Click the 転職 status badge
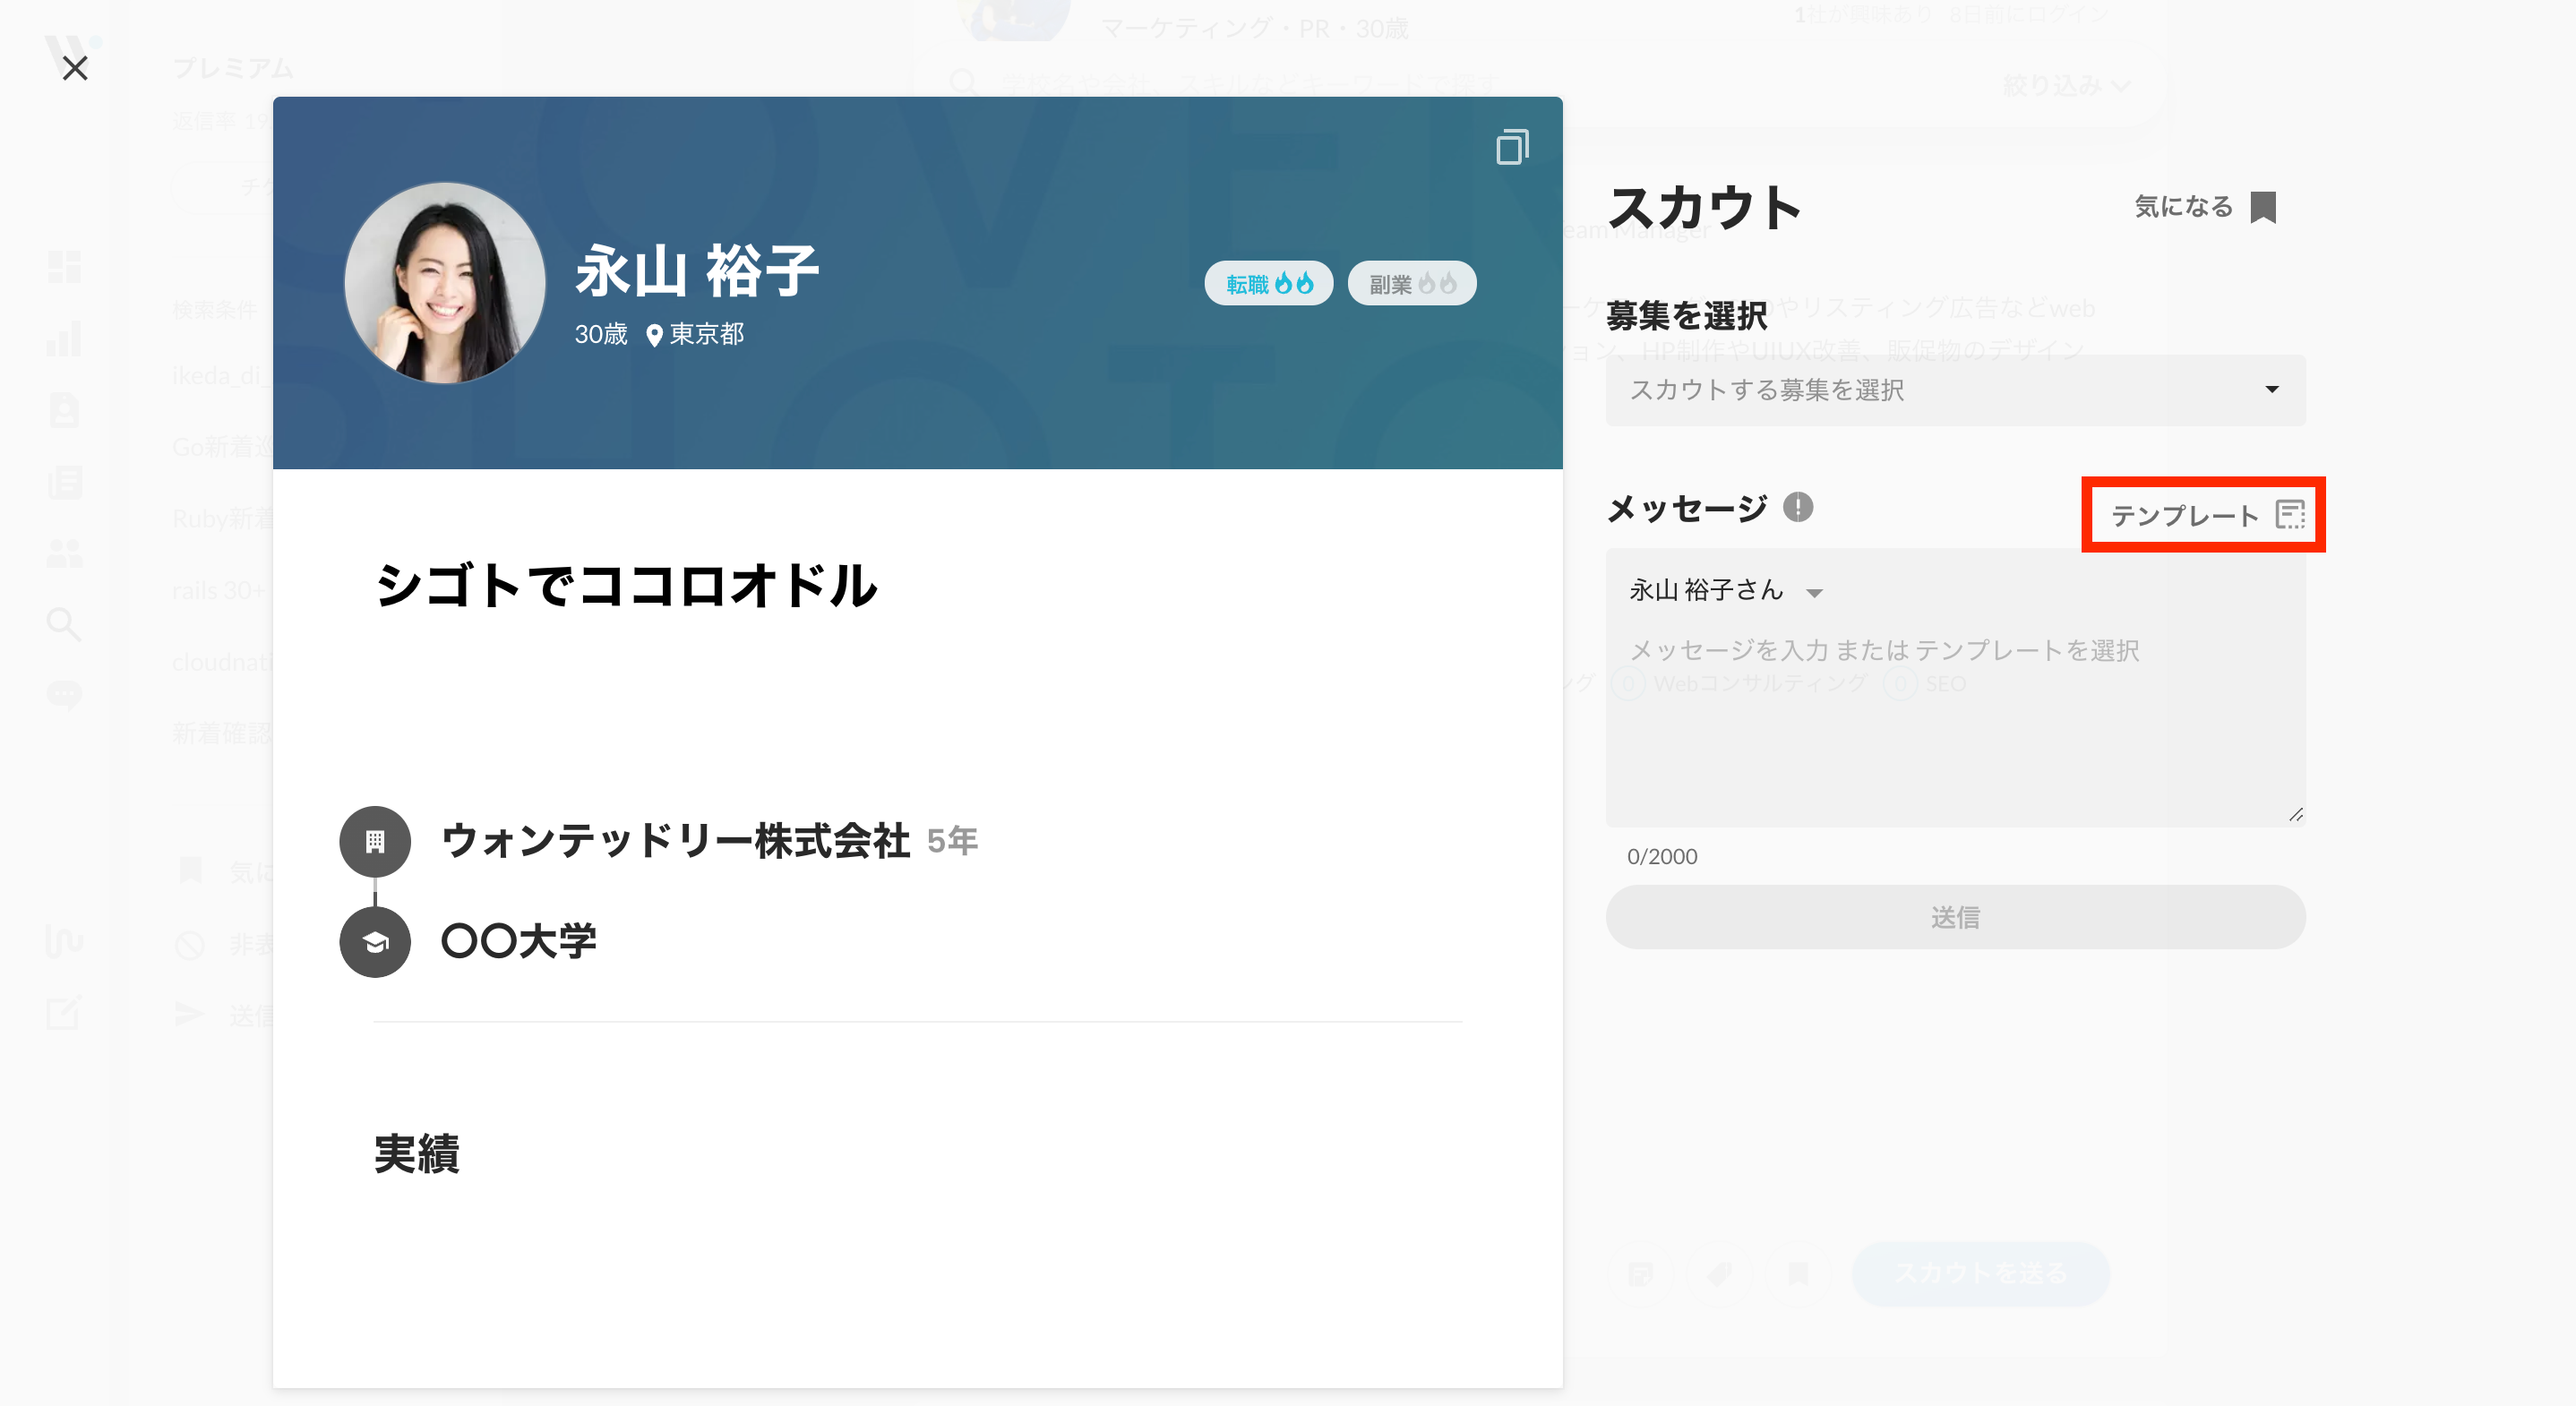 (1268, 284)
